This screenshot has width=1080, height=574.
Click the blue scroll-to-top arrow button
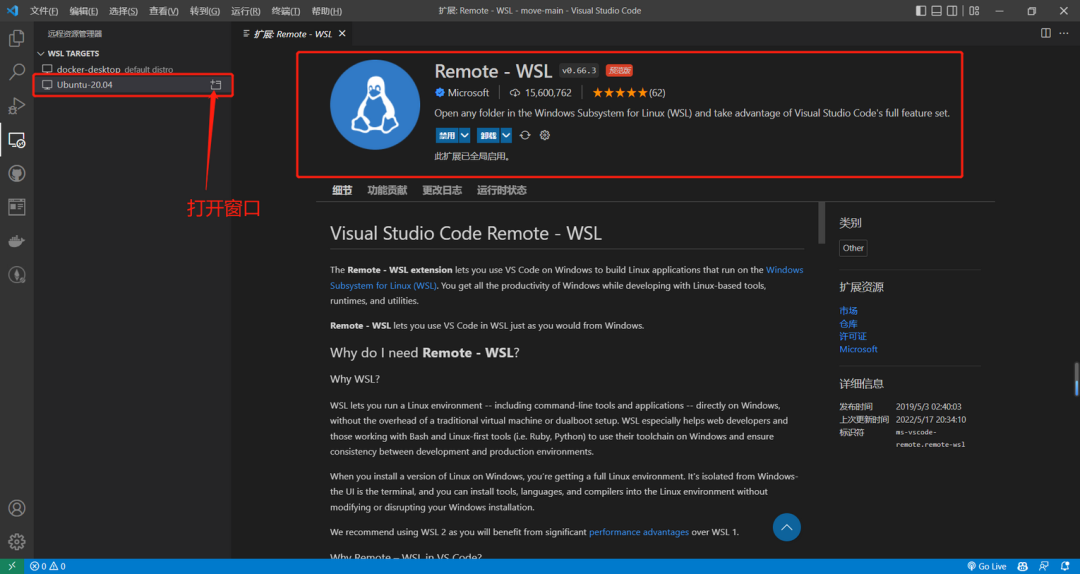click(x=787, y=527)
